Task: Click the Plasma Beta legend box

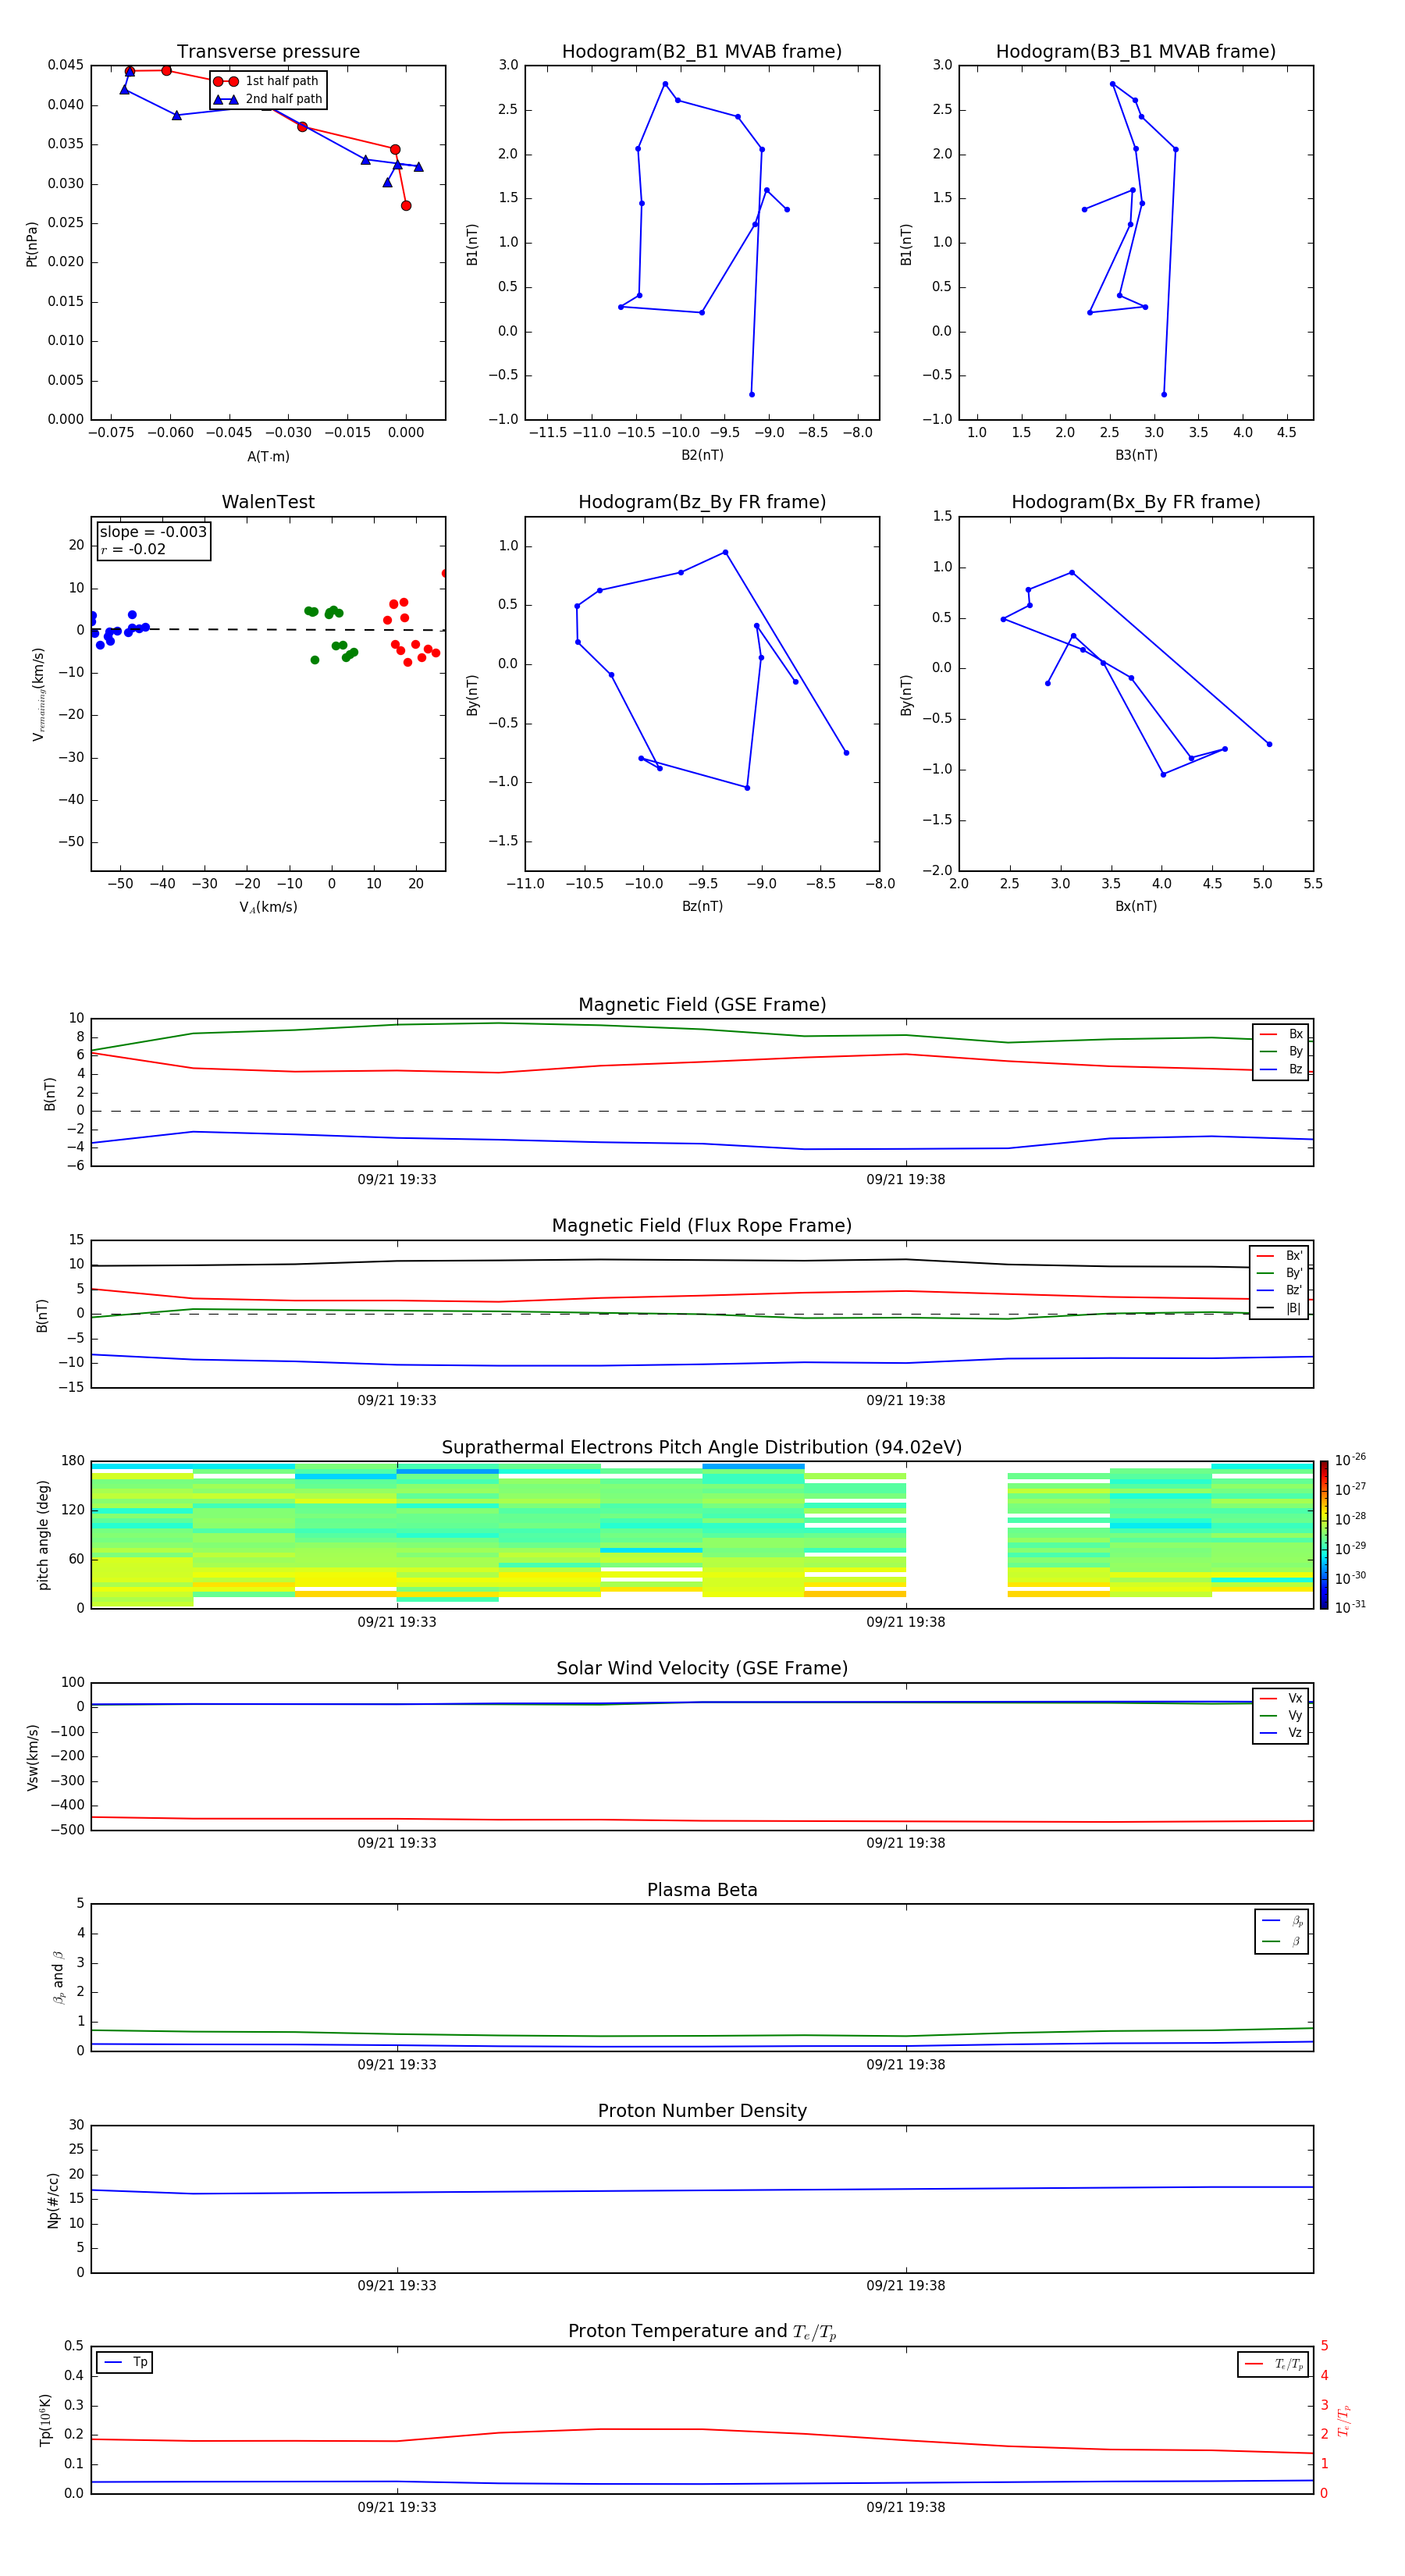Action: click(1281, 1931)
